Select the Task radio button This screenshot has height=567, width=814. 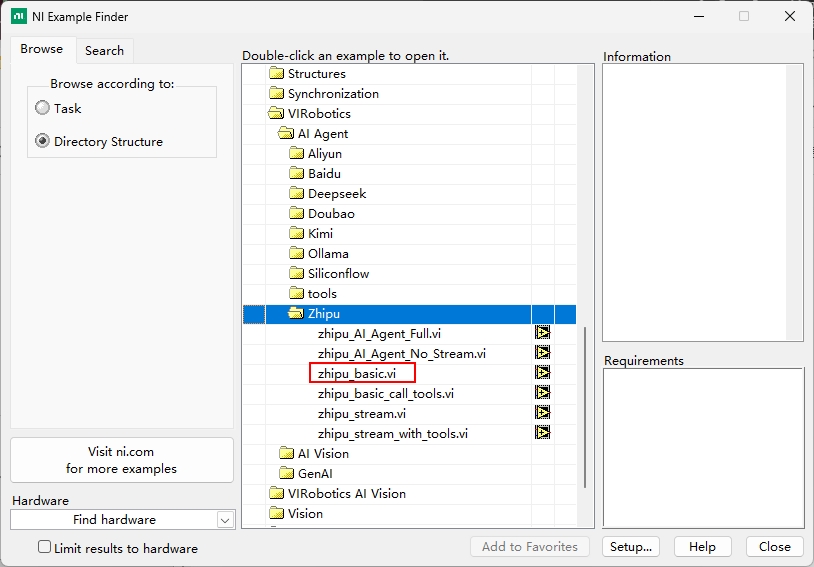click(x=42, y=108)
